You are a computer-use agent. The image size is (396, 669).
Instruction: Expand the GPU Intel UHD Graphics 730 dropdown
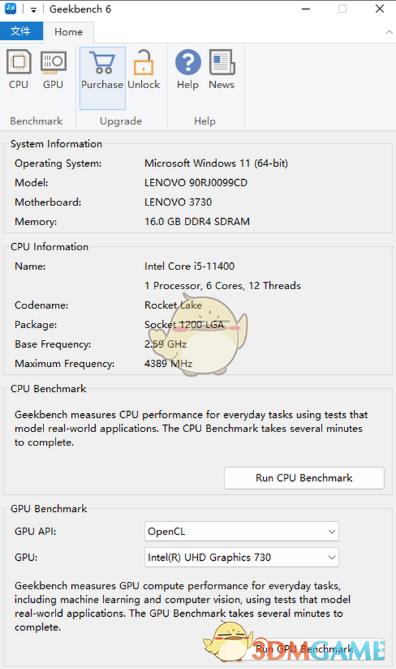(242, 557)
